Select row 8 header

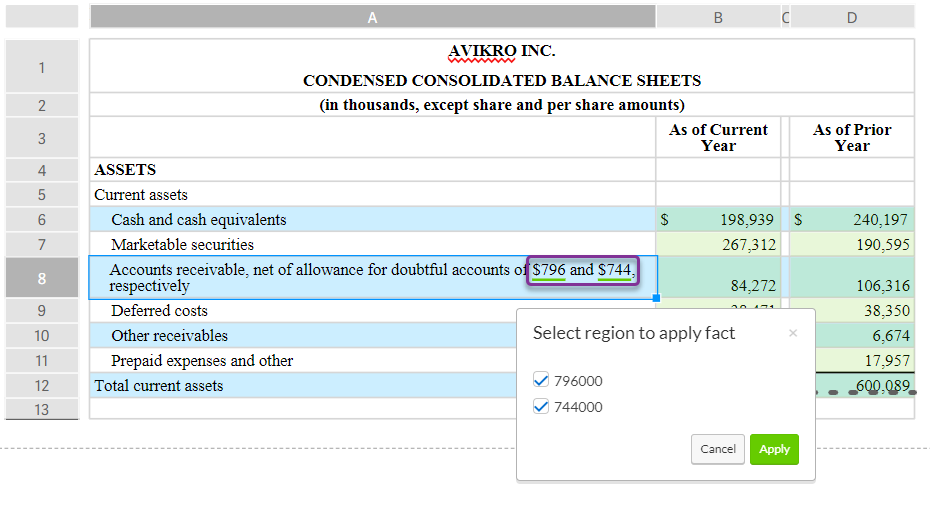(x=42, y=278)
